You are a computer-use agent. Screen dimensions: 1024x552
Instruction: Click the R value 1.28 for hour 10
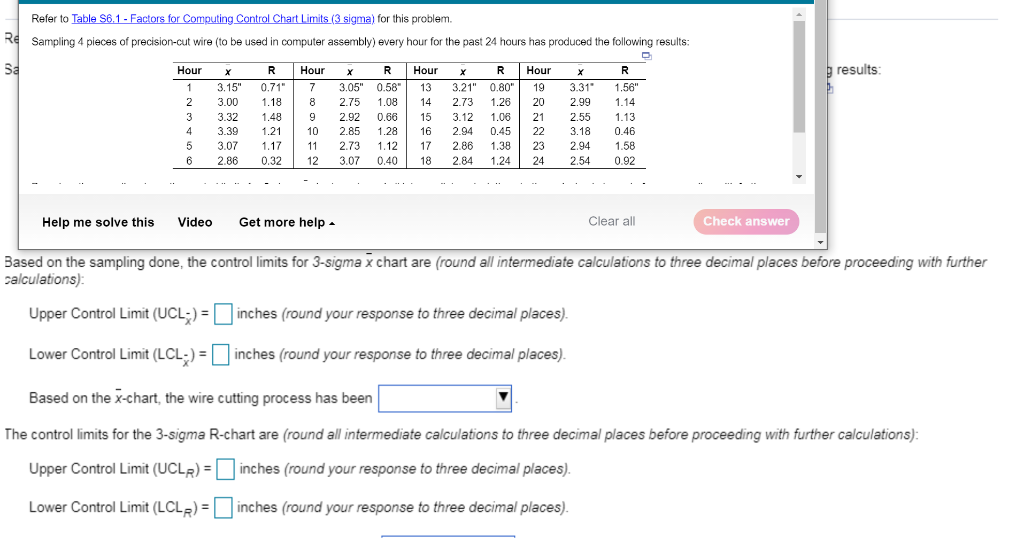click(387, 131)
